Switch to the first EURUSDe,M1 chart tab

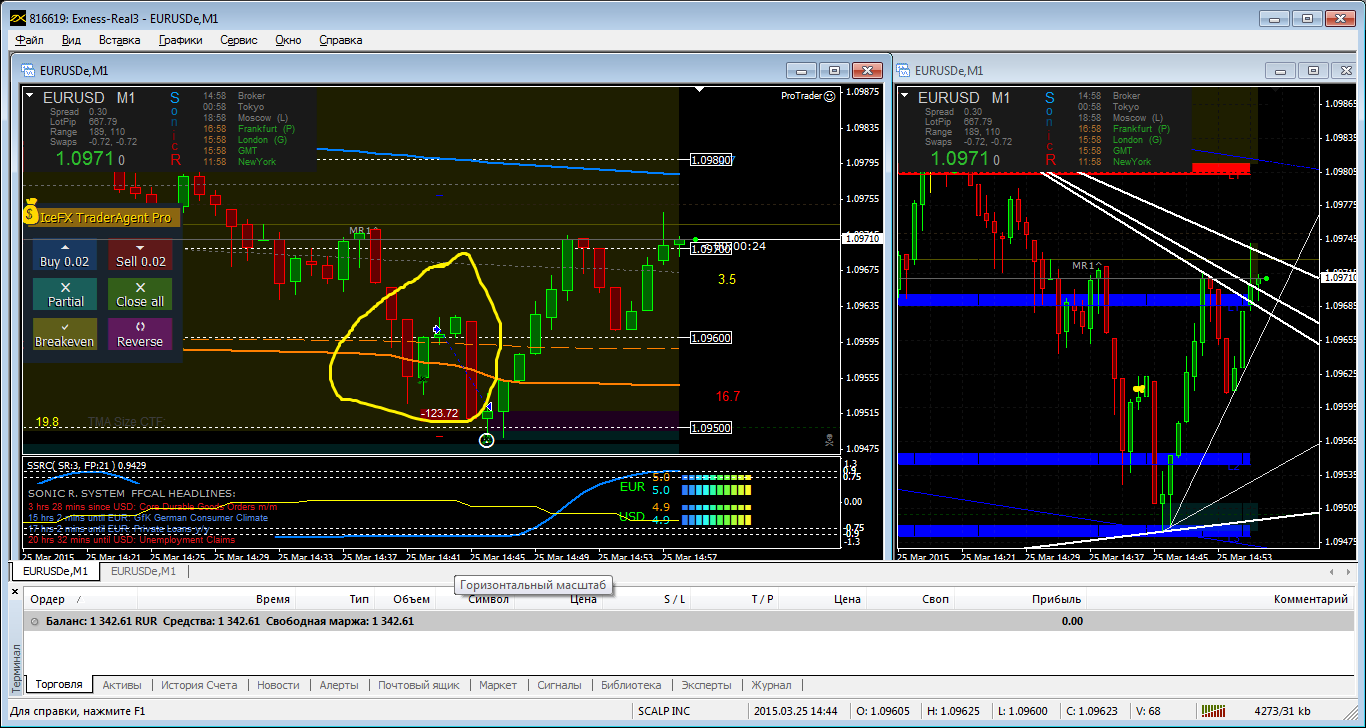(x=55, y=571)
